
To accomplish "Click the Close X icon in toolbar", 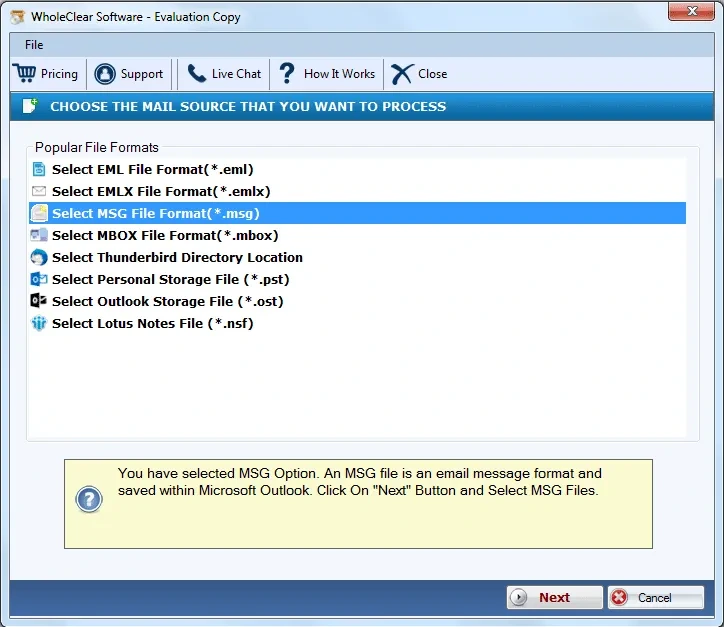I will pos(402,74).
